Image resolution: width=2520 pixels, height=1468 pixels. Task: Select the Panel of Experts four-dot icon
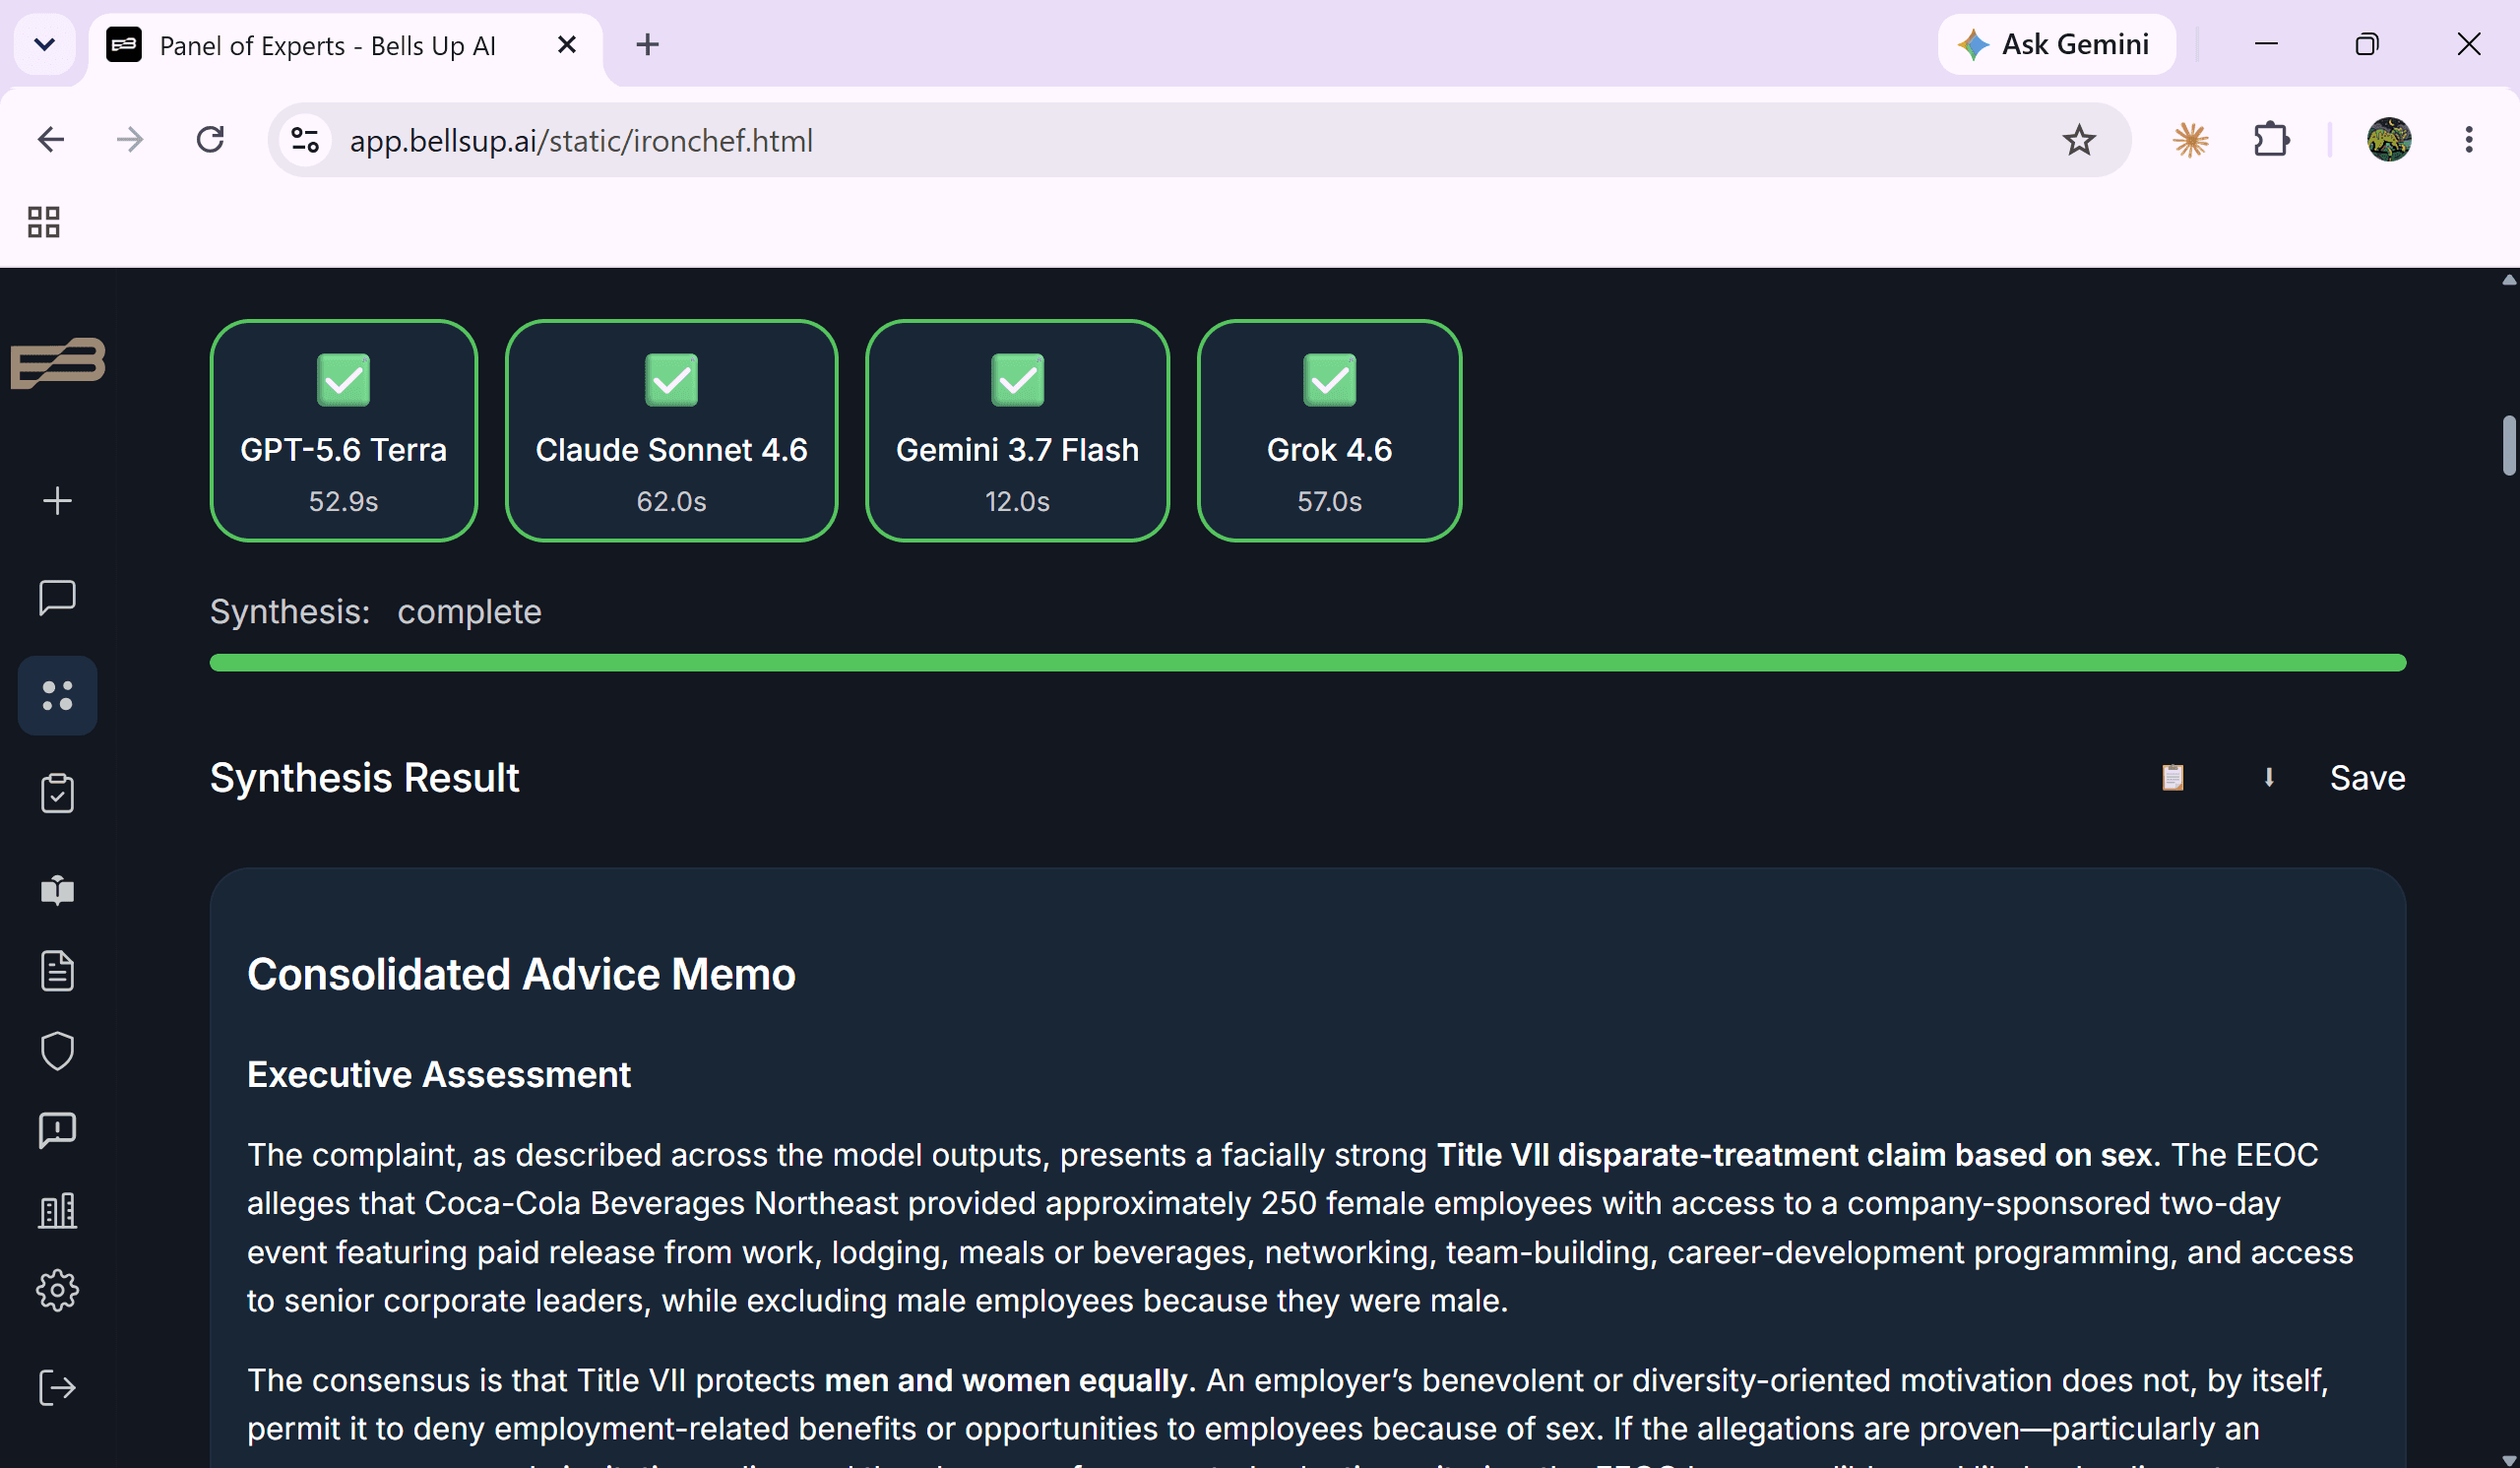[x=58, y=696]
